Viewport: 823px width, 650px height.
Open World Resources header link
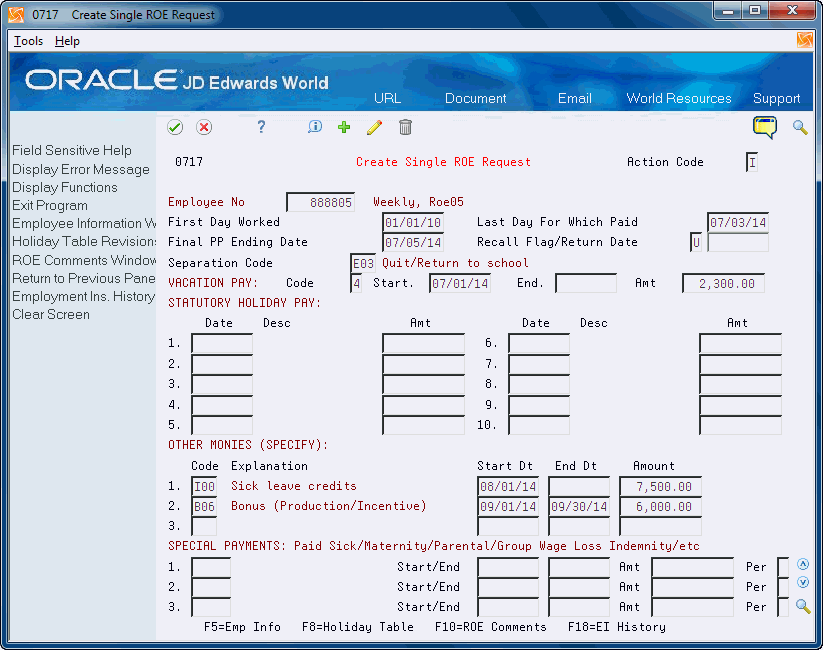pyautogui.click(x=679, y=98)
